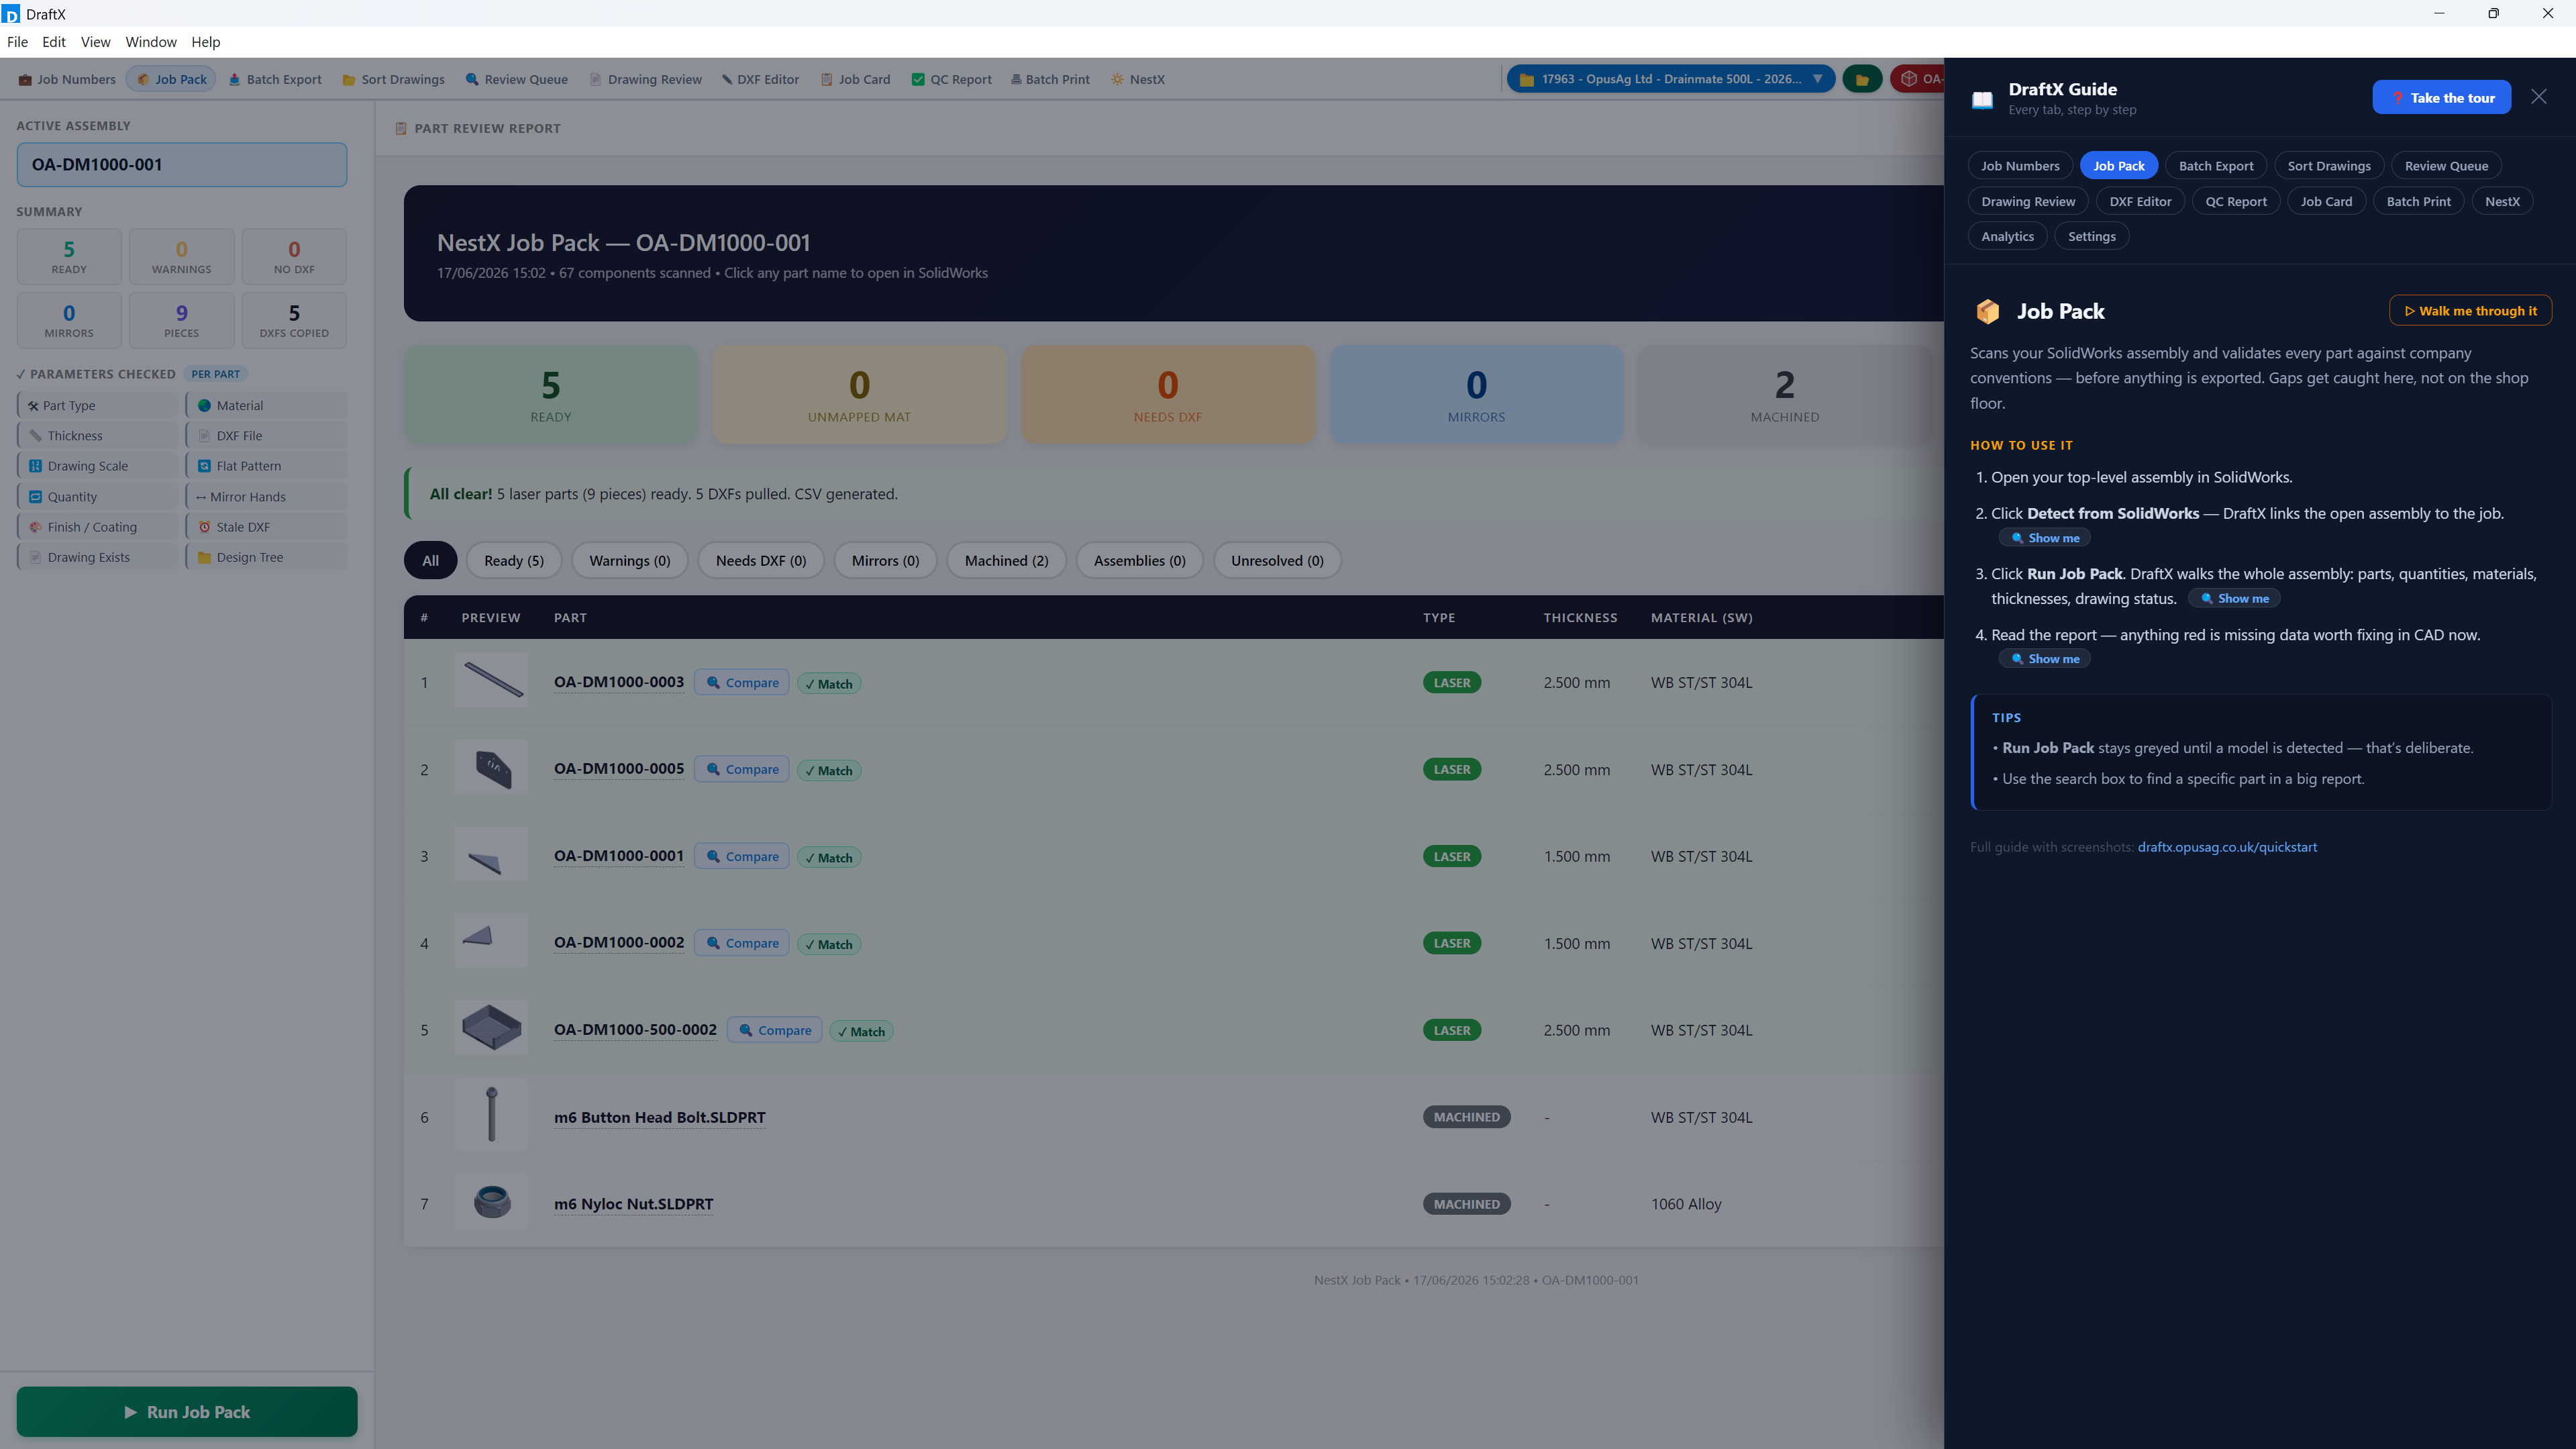The image size is (2576, 1449).
Task: Click Show me beside the Run Job Pack step
Action: pos(2234,598)
